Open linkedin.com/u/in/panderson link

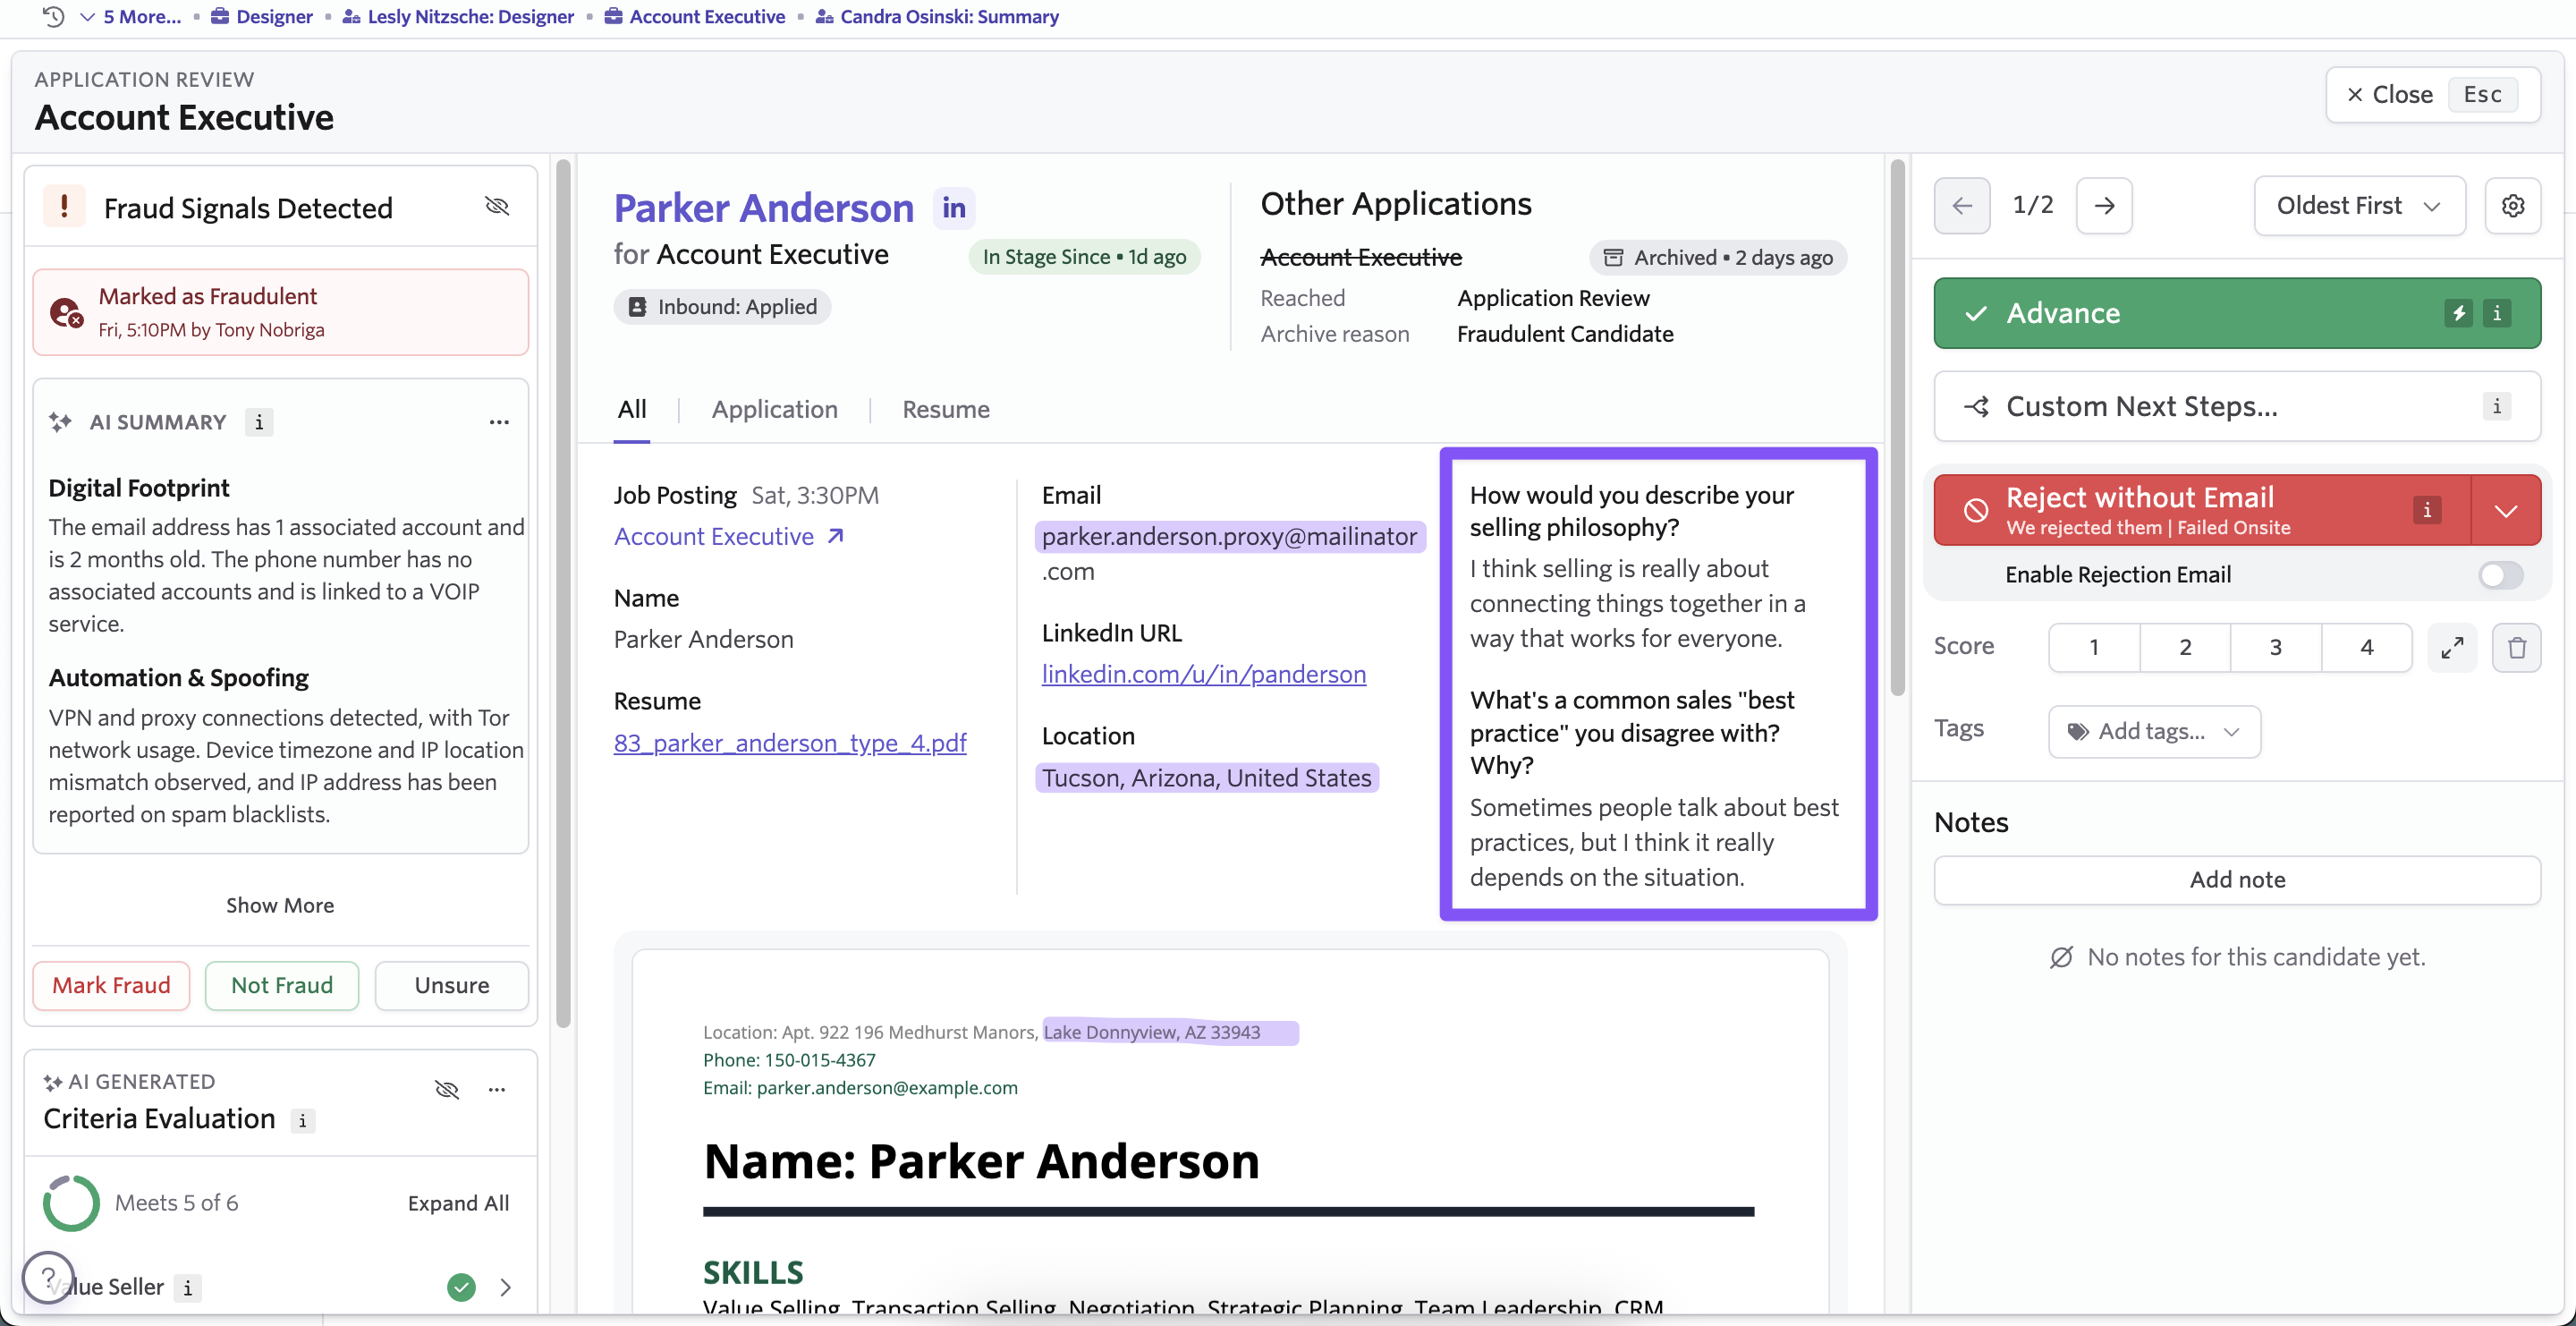pos(1204,673)
